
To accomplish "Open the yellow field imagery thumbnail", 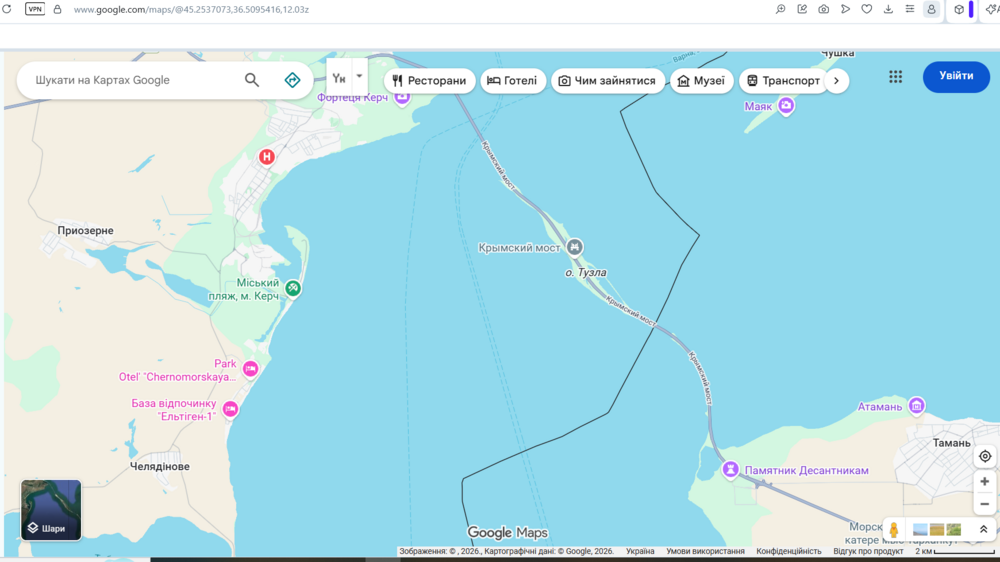I will coord(937,529).
